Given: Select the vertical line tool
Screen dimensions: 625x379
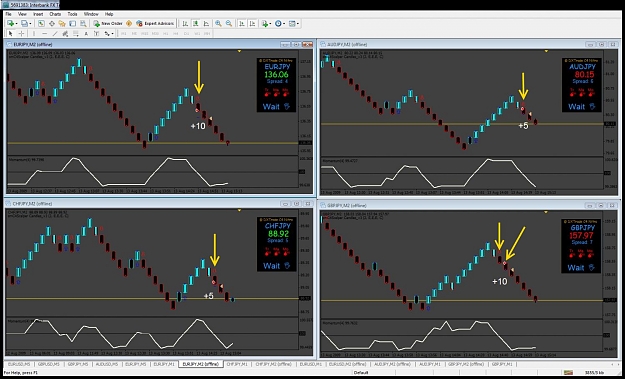Looking at the screenshot, I should point(34,34).
